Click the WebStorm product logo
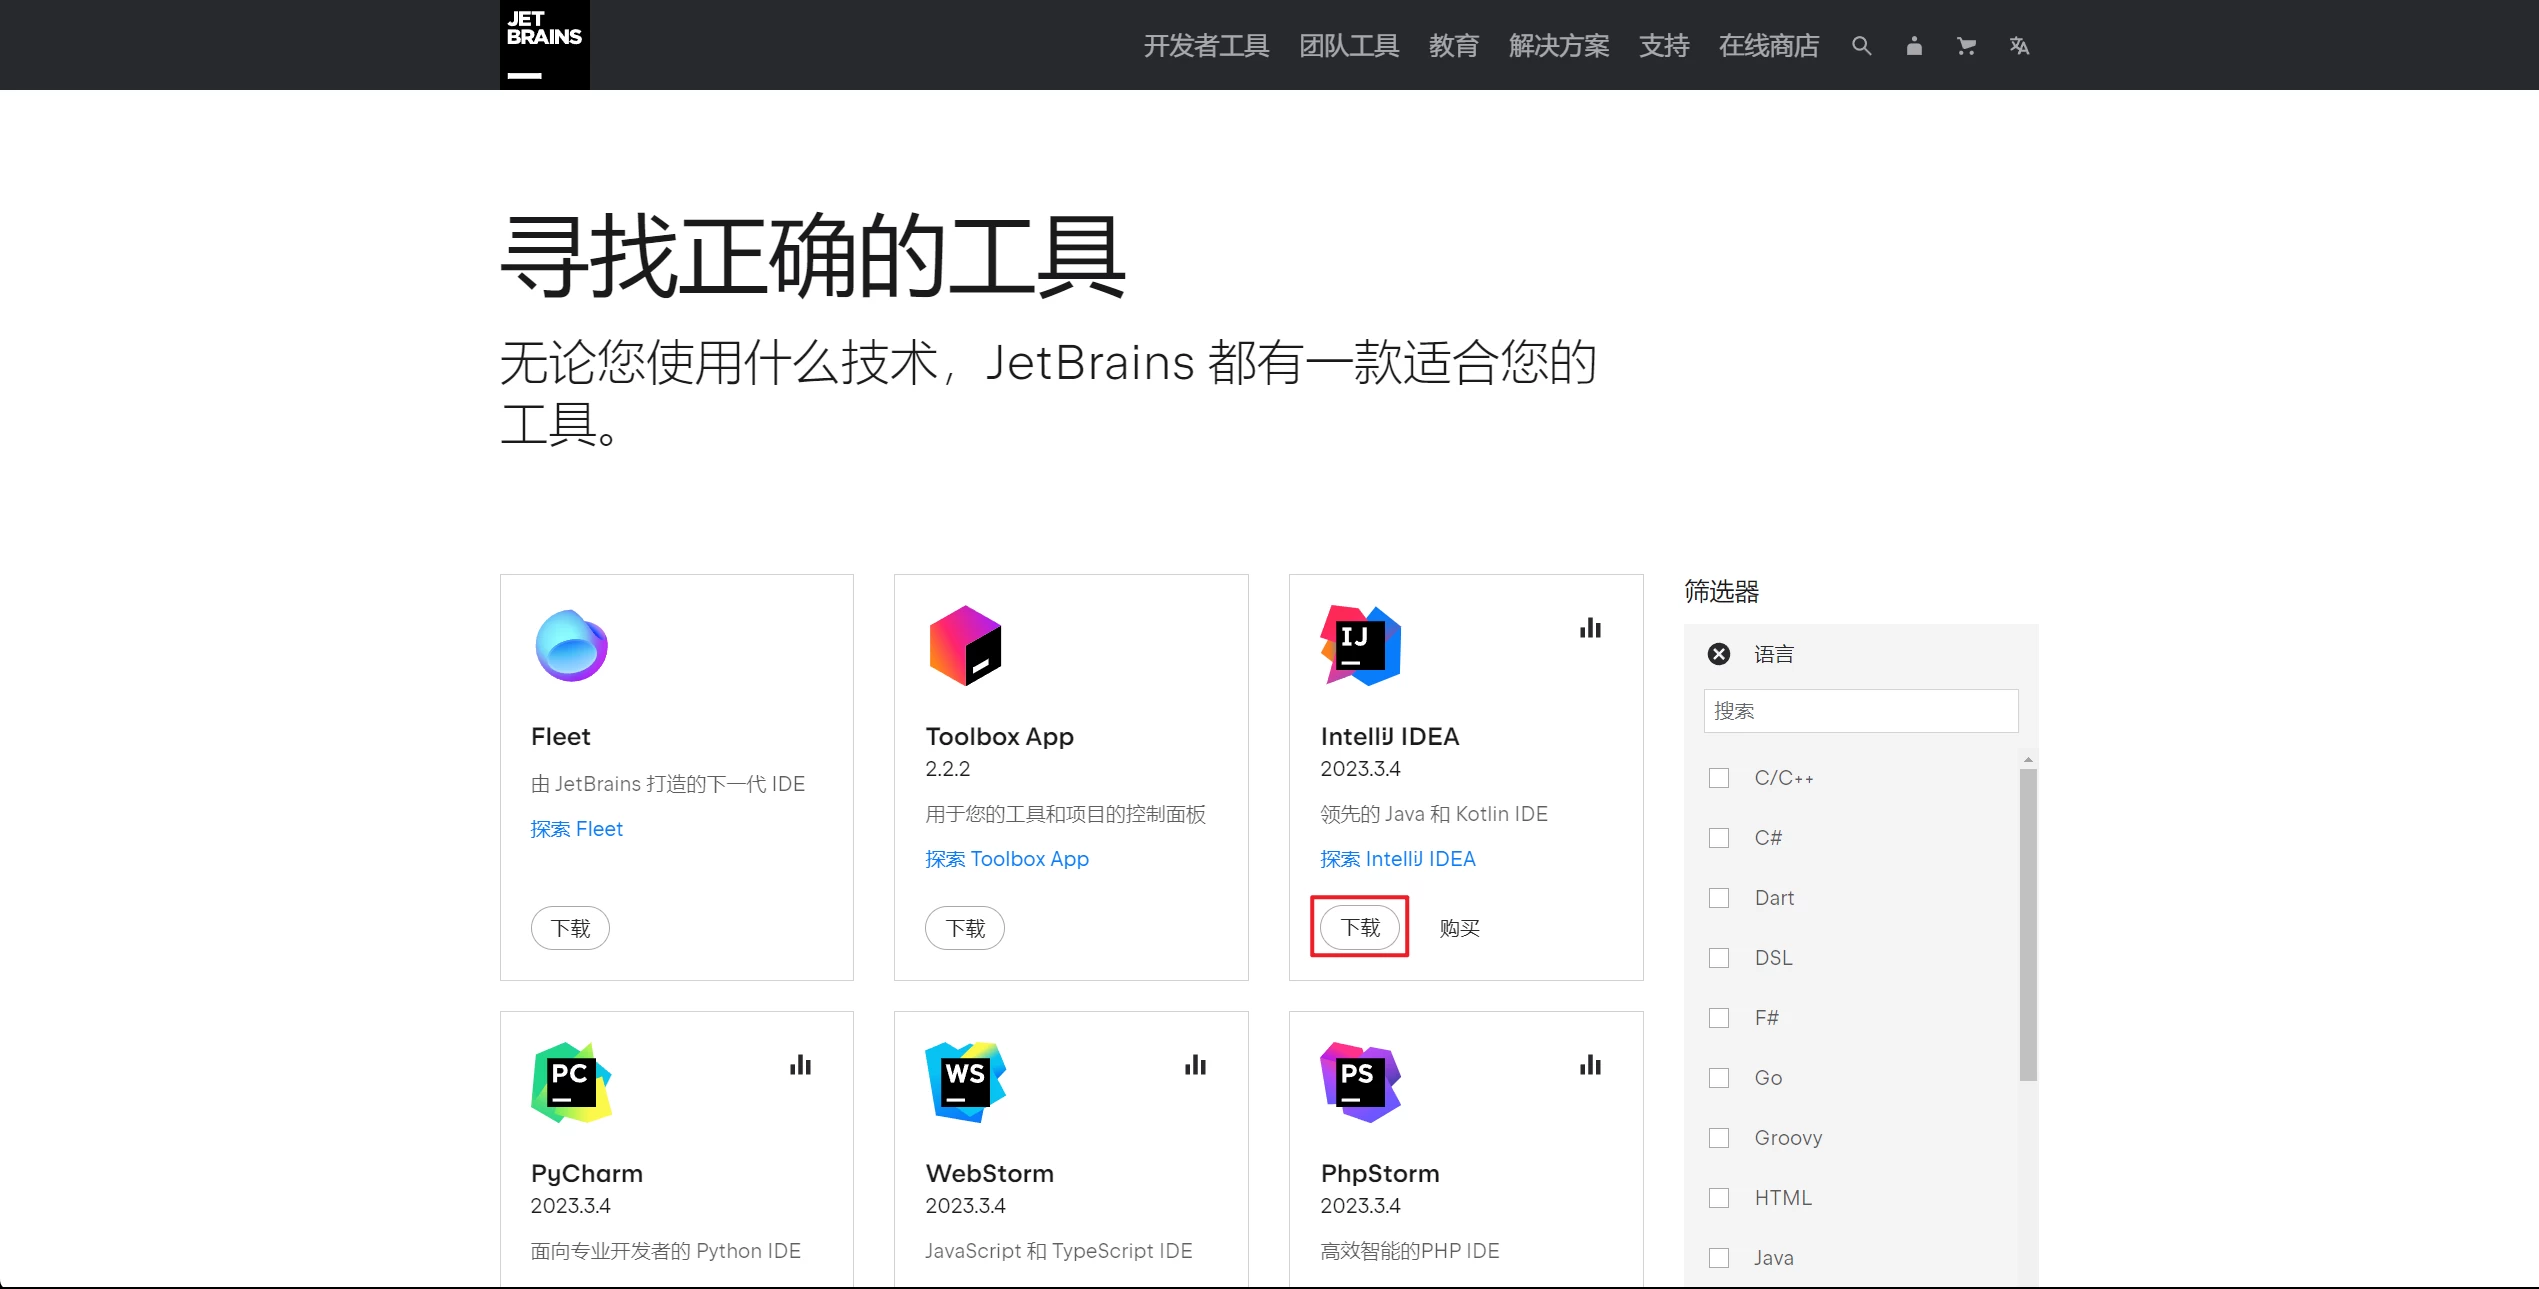Screen dimensions: 2539x1289 965,1082
